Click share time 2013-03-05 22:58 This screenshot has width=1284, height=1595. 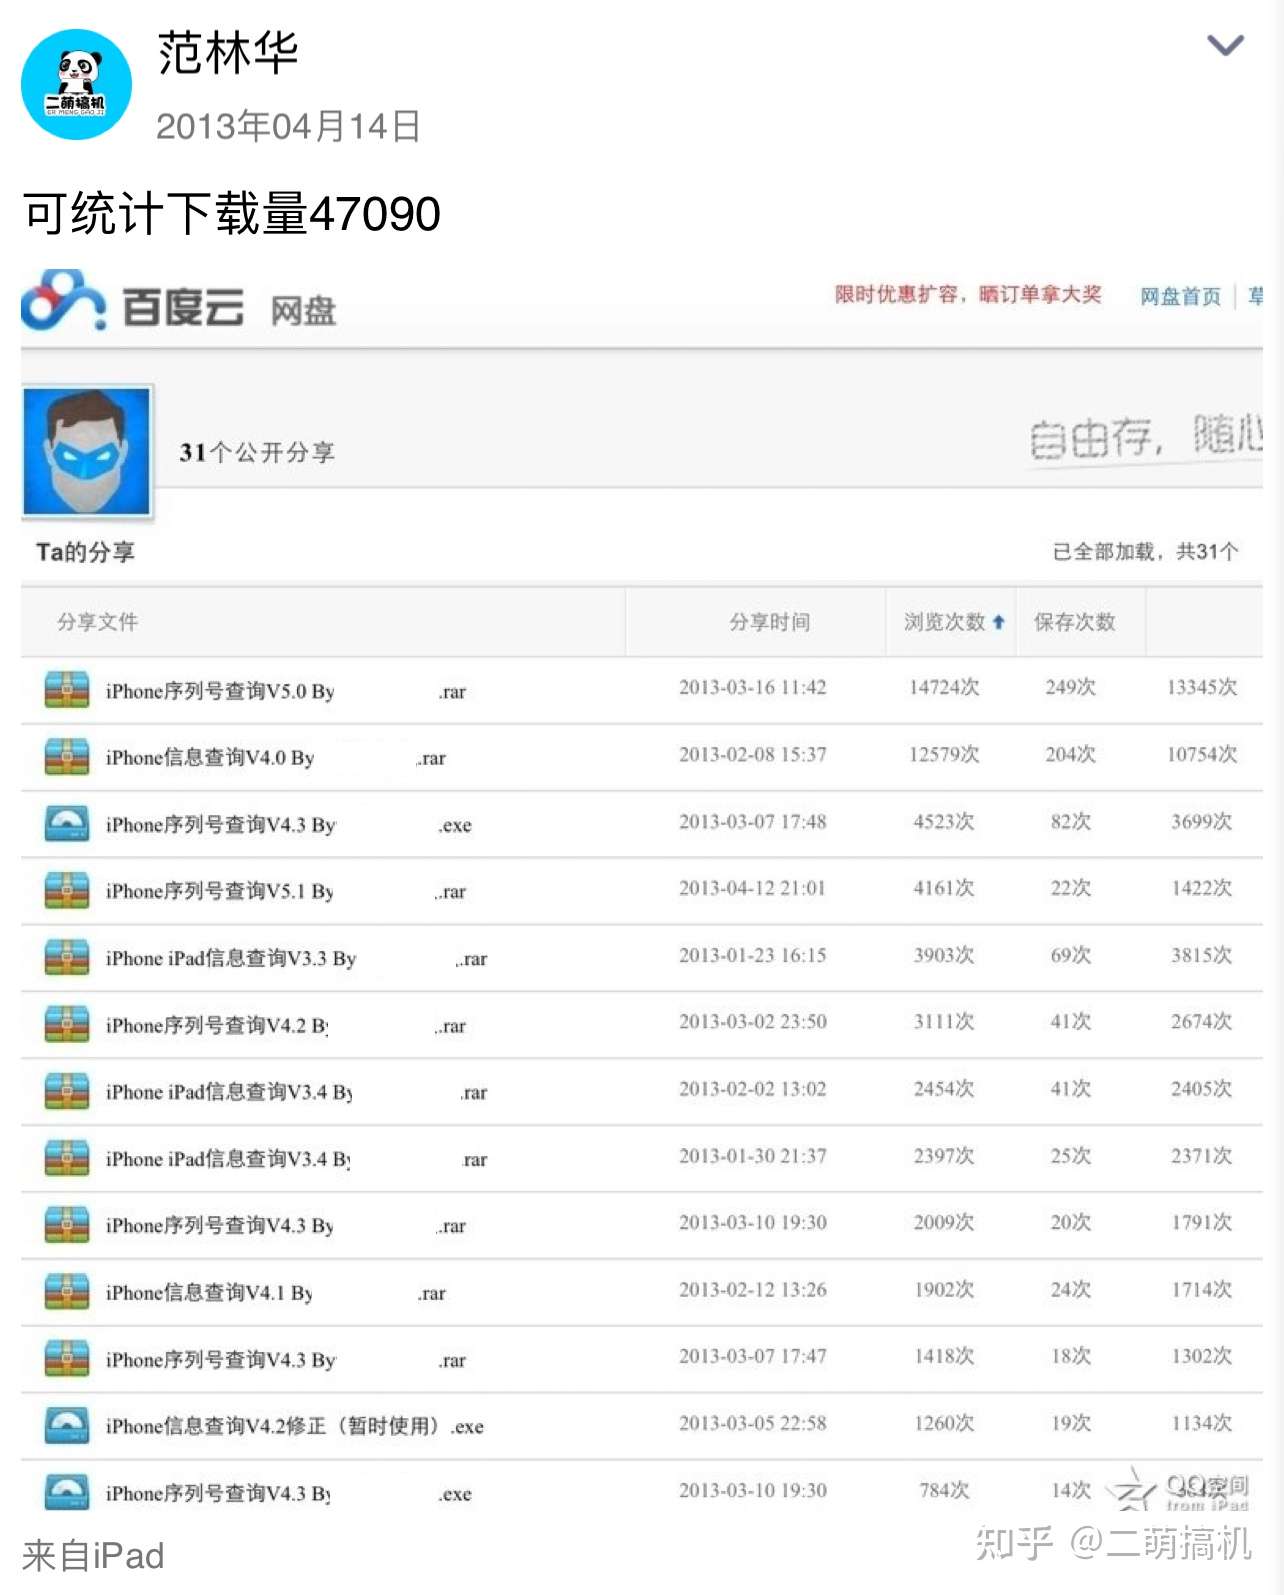click(x=753, y=1423)
